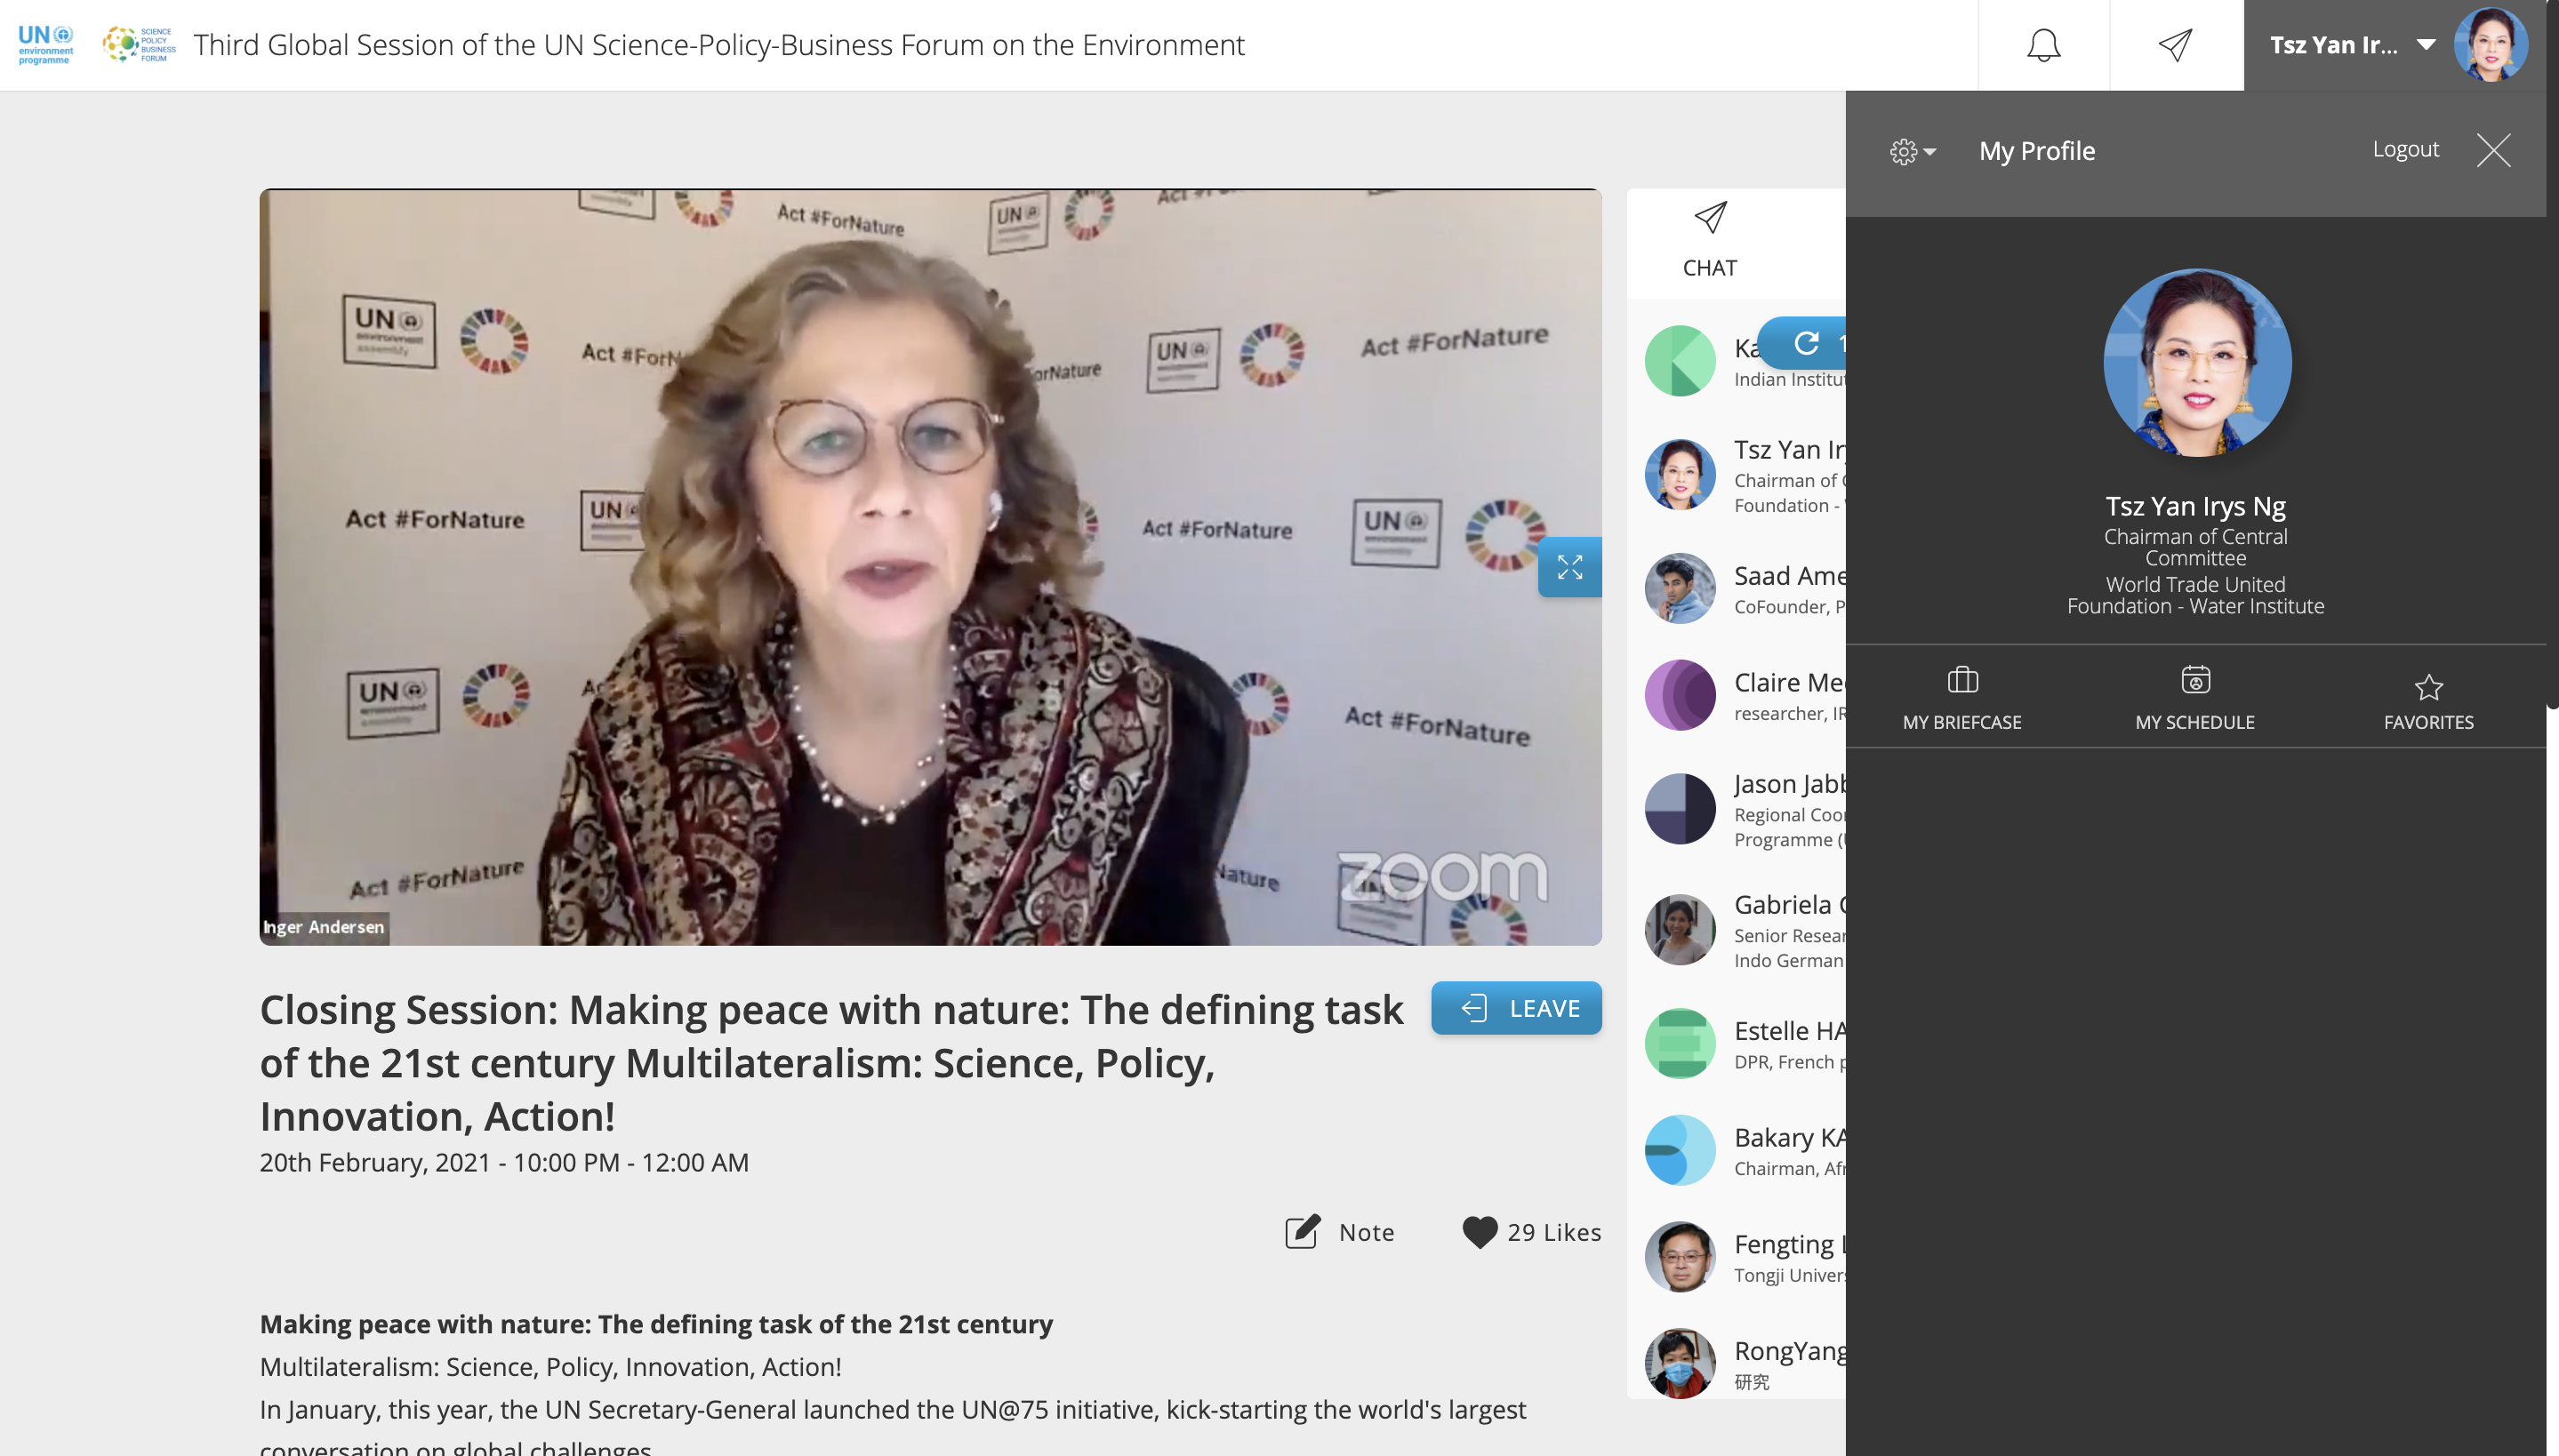Click the large profile photo in My Profile
This screenshot has height=1456, width=2559.
[2196, 363]
